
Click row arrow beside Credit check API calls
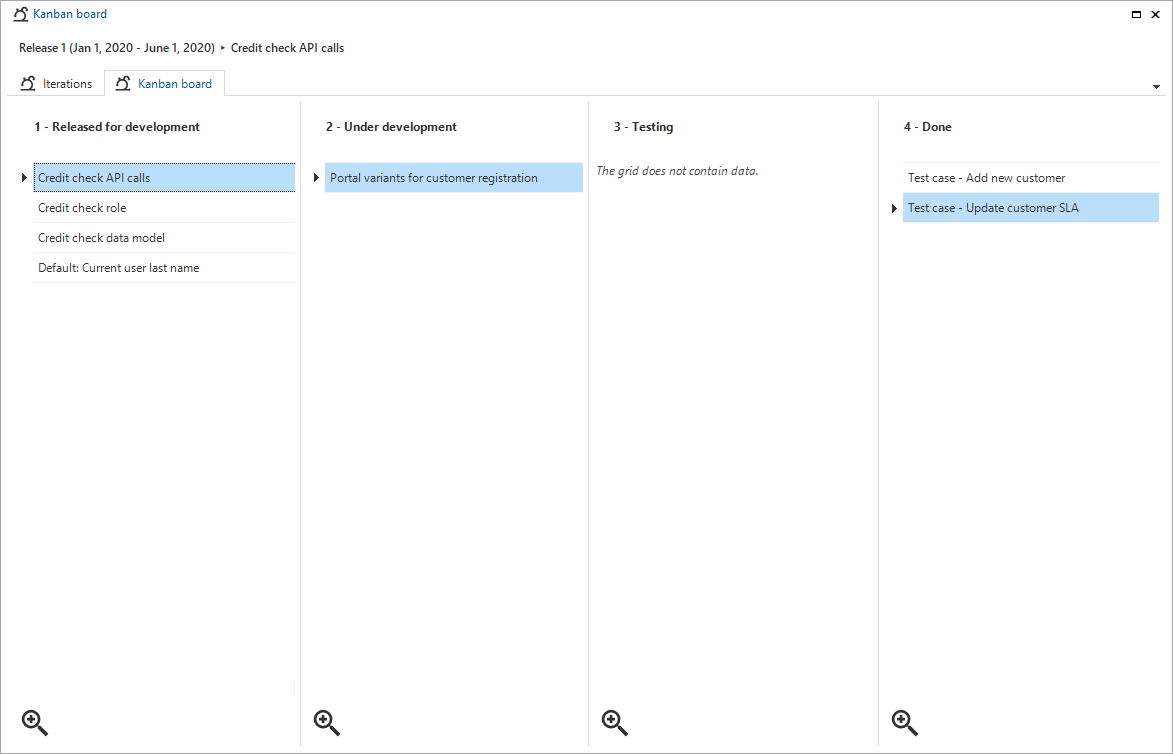(24, 178)
